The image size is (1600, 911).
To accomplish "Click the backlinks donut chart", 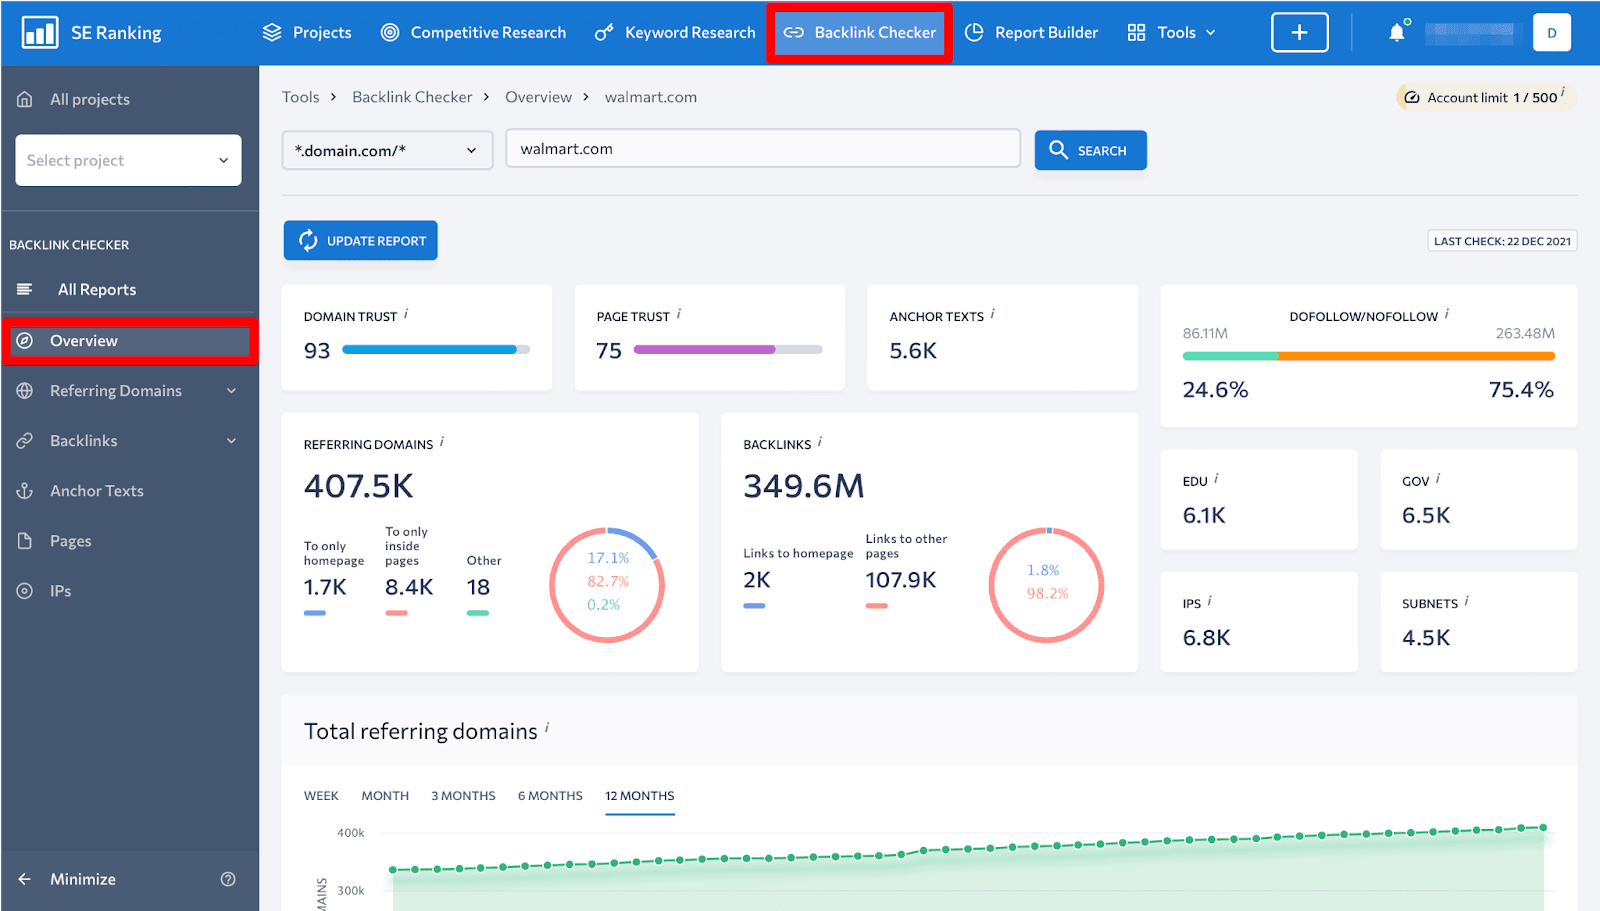I will 1046,585.
